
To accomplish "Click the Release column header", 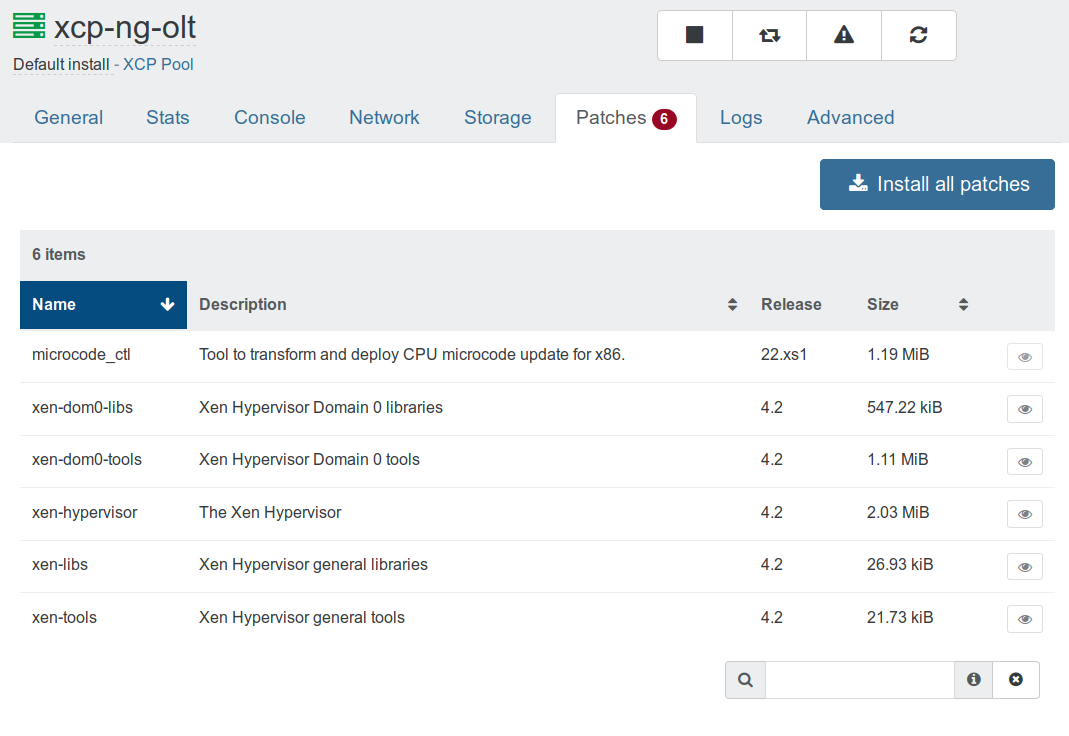I will (x=792, y=305).
